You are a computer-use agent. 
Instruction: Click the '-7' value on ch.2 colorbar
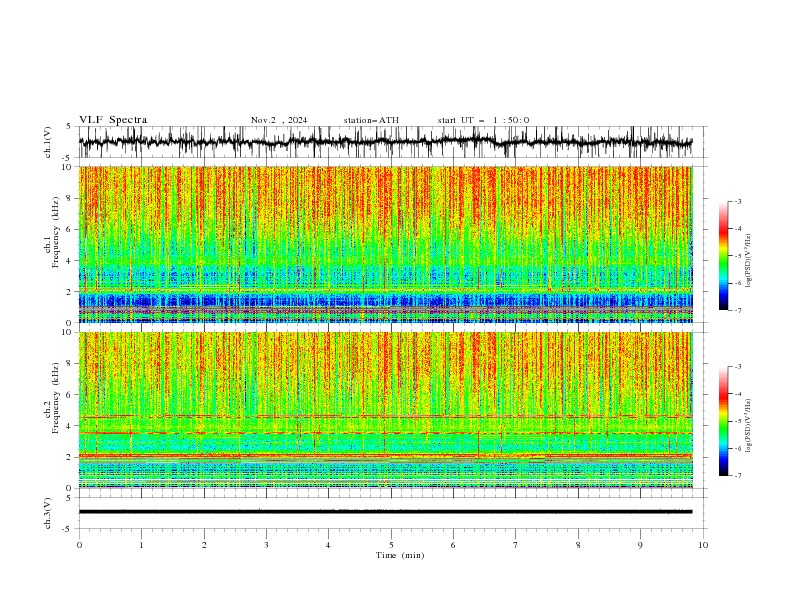pos(738,475)
